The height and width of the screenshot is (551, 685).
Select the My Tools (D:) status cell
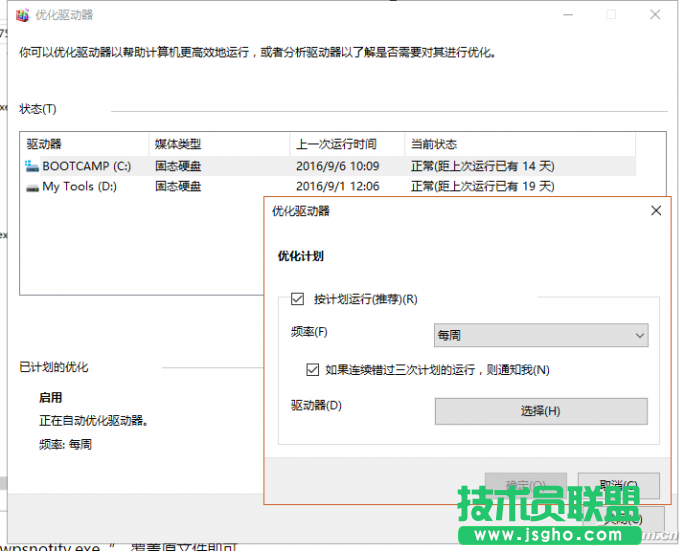pyautogui.click(x=482, y=187)
